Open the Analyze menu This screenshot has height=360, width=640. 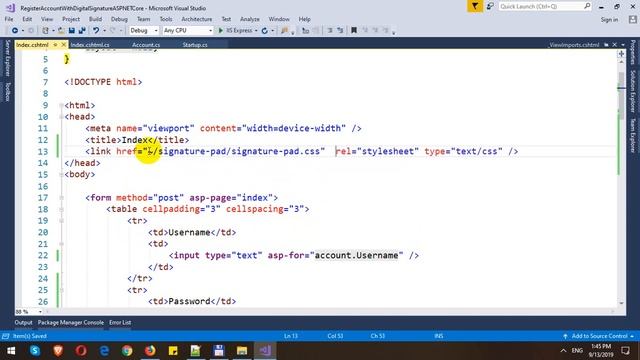[x=249, y=19]
